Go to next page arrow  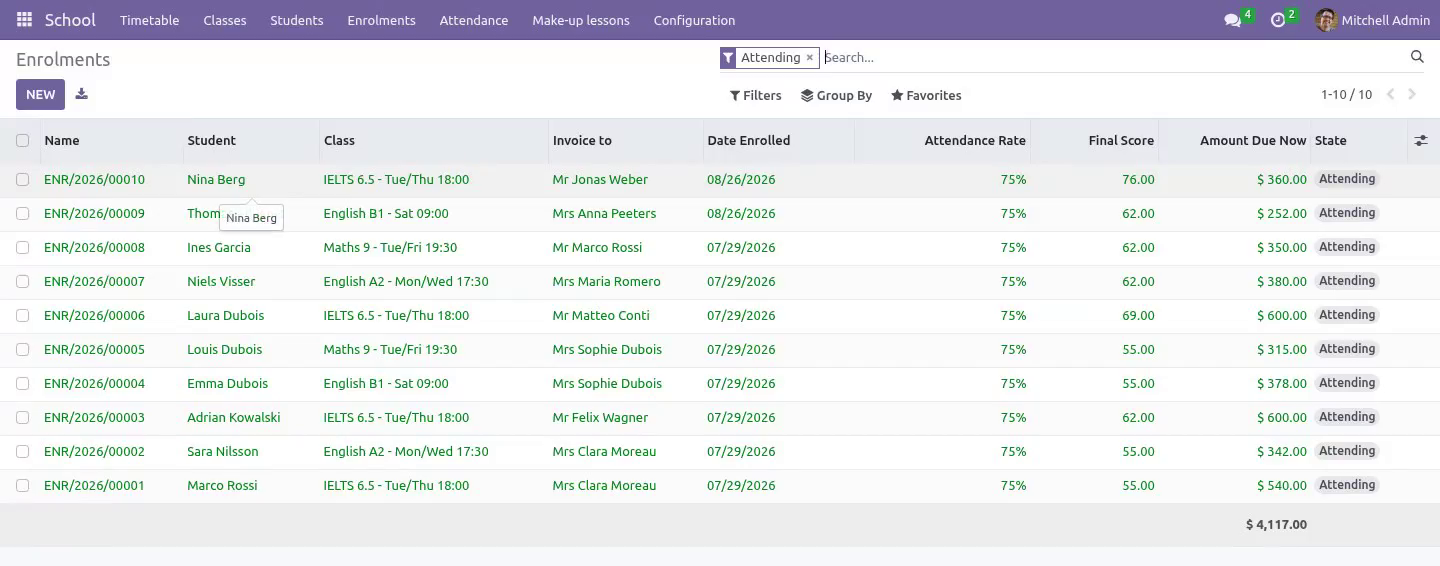click(x=1412, y=95)
